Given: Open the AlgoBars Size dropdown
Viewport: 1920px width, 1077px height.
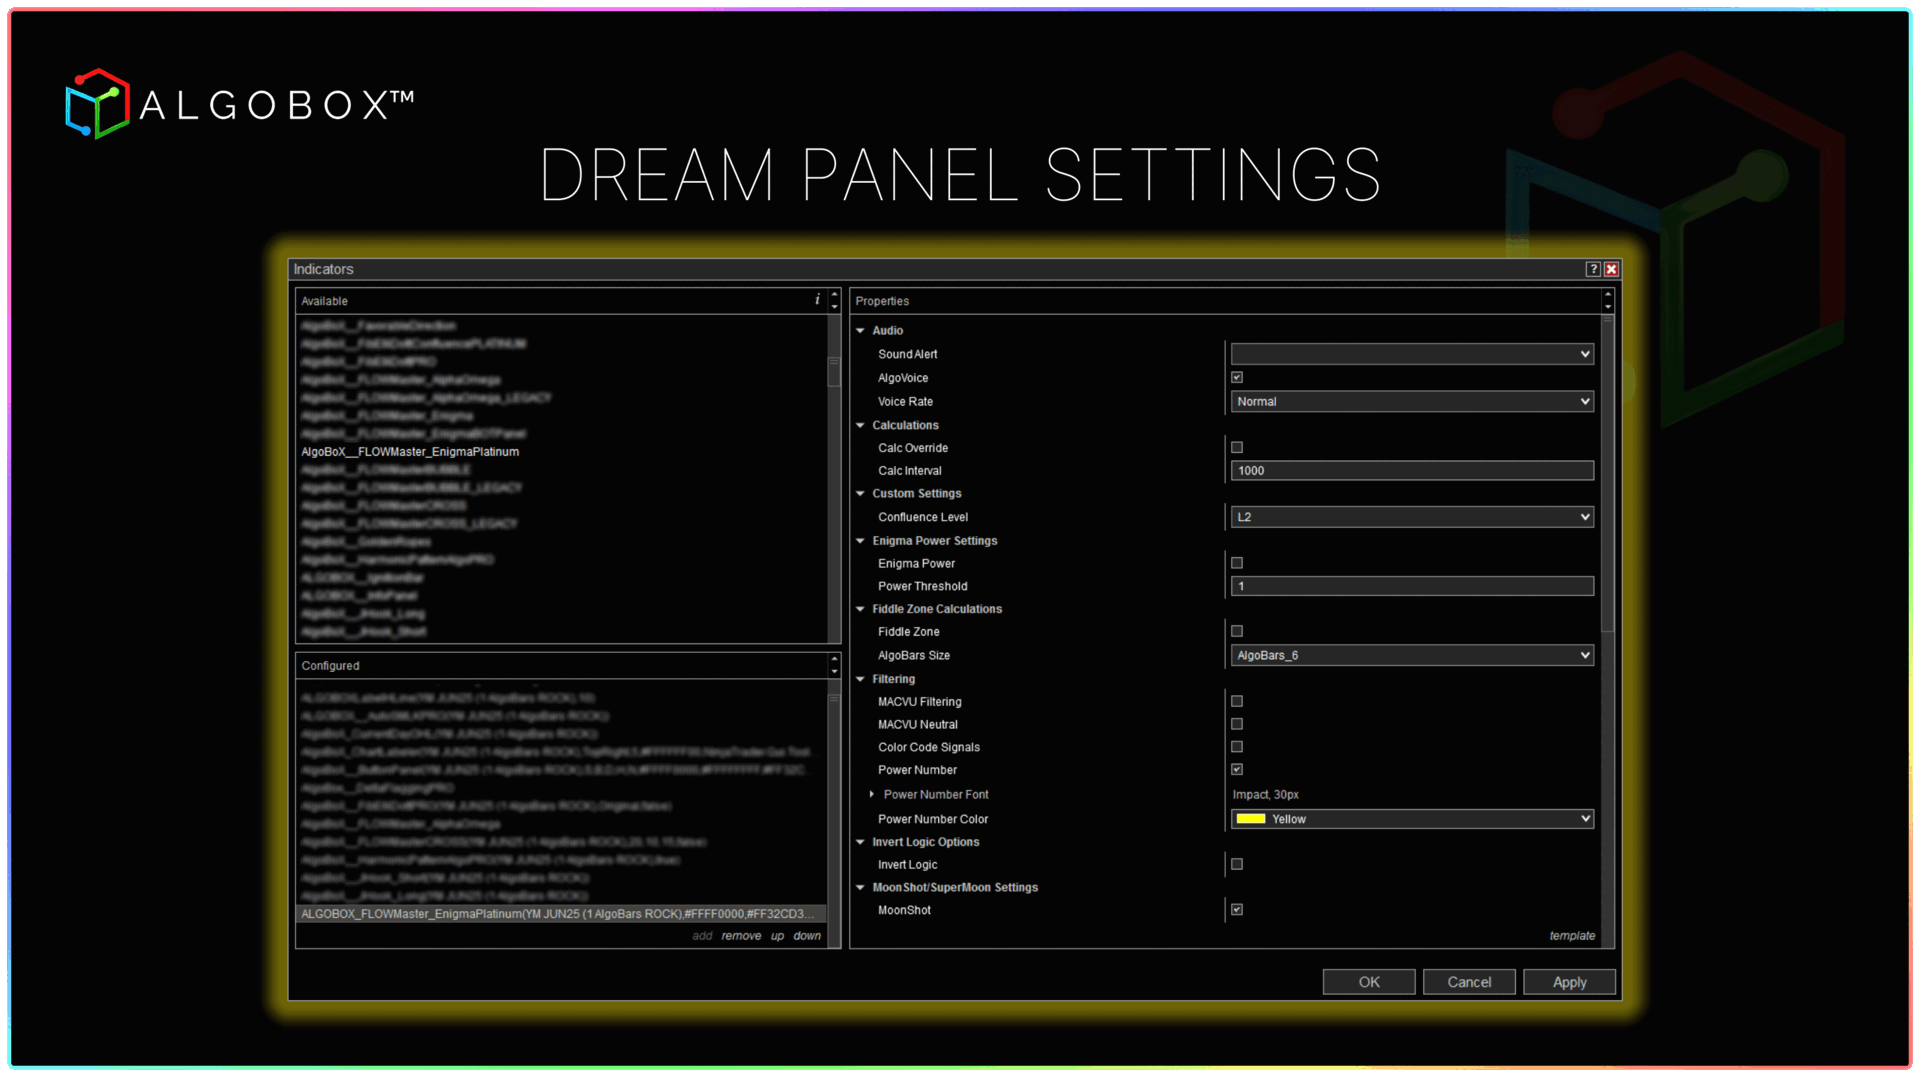Looking at the screenshot, I should (x=1411, y=656).
